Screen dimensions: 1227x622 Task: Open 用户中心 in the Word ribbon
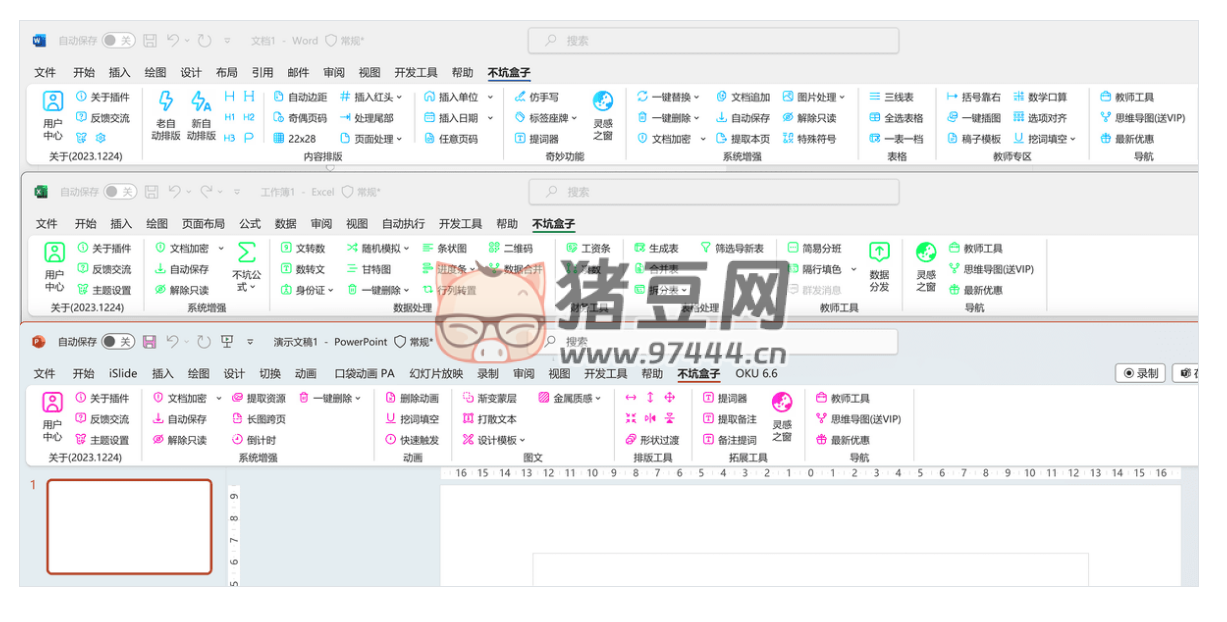point(53,116)
